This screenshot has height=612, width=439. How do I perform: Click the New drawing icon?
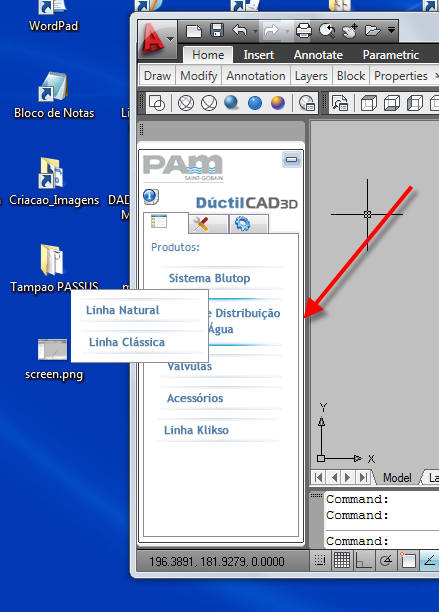tap(194, 30)
